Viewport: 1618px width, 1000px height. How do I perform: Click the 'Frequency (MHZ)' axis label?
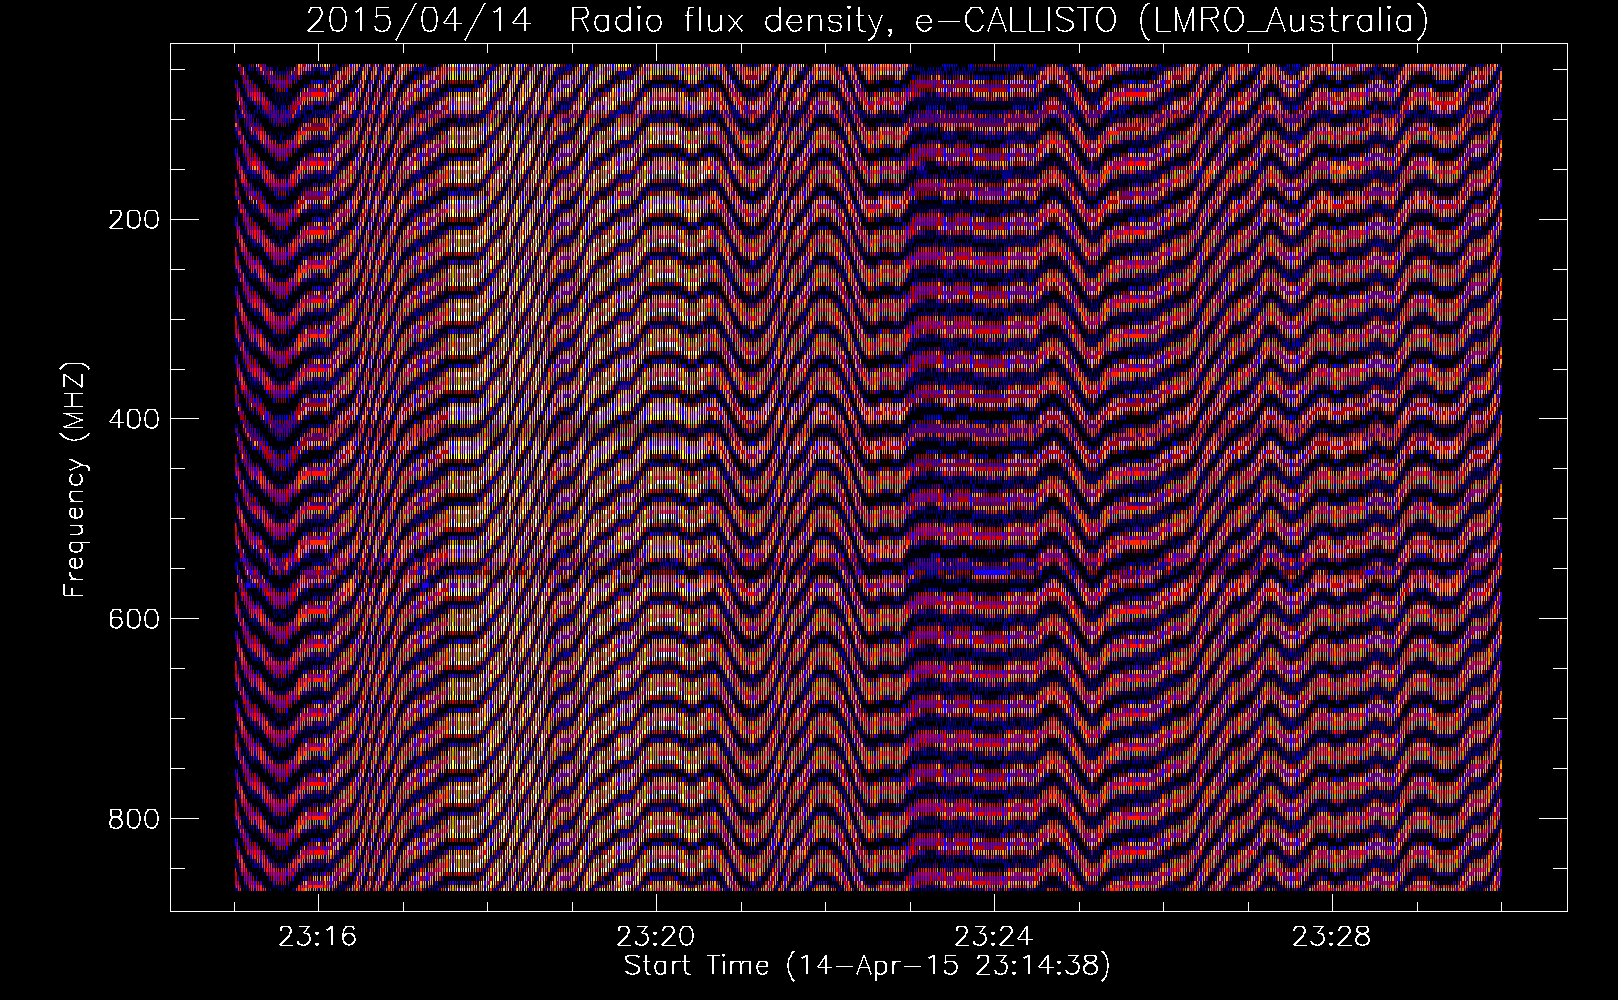coord(76,479)
